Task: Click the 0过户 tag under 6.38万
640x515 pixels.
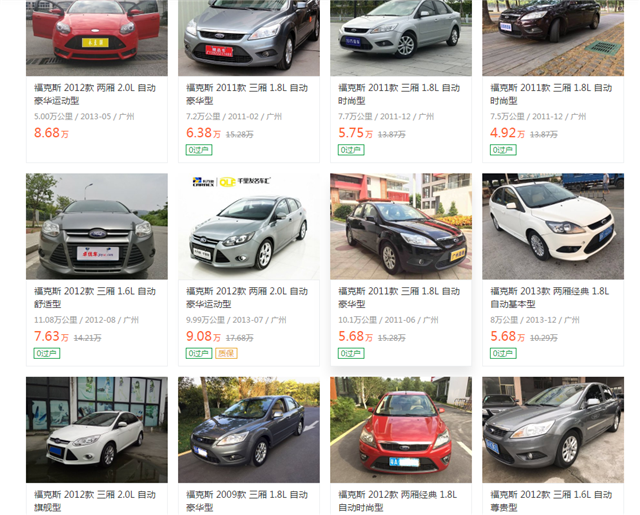Action: pyautogui.click(x=199, y=150)
